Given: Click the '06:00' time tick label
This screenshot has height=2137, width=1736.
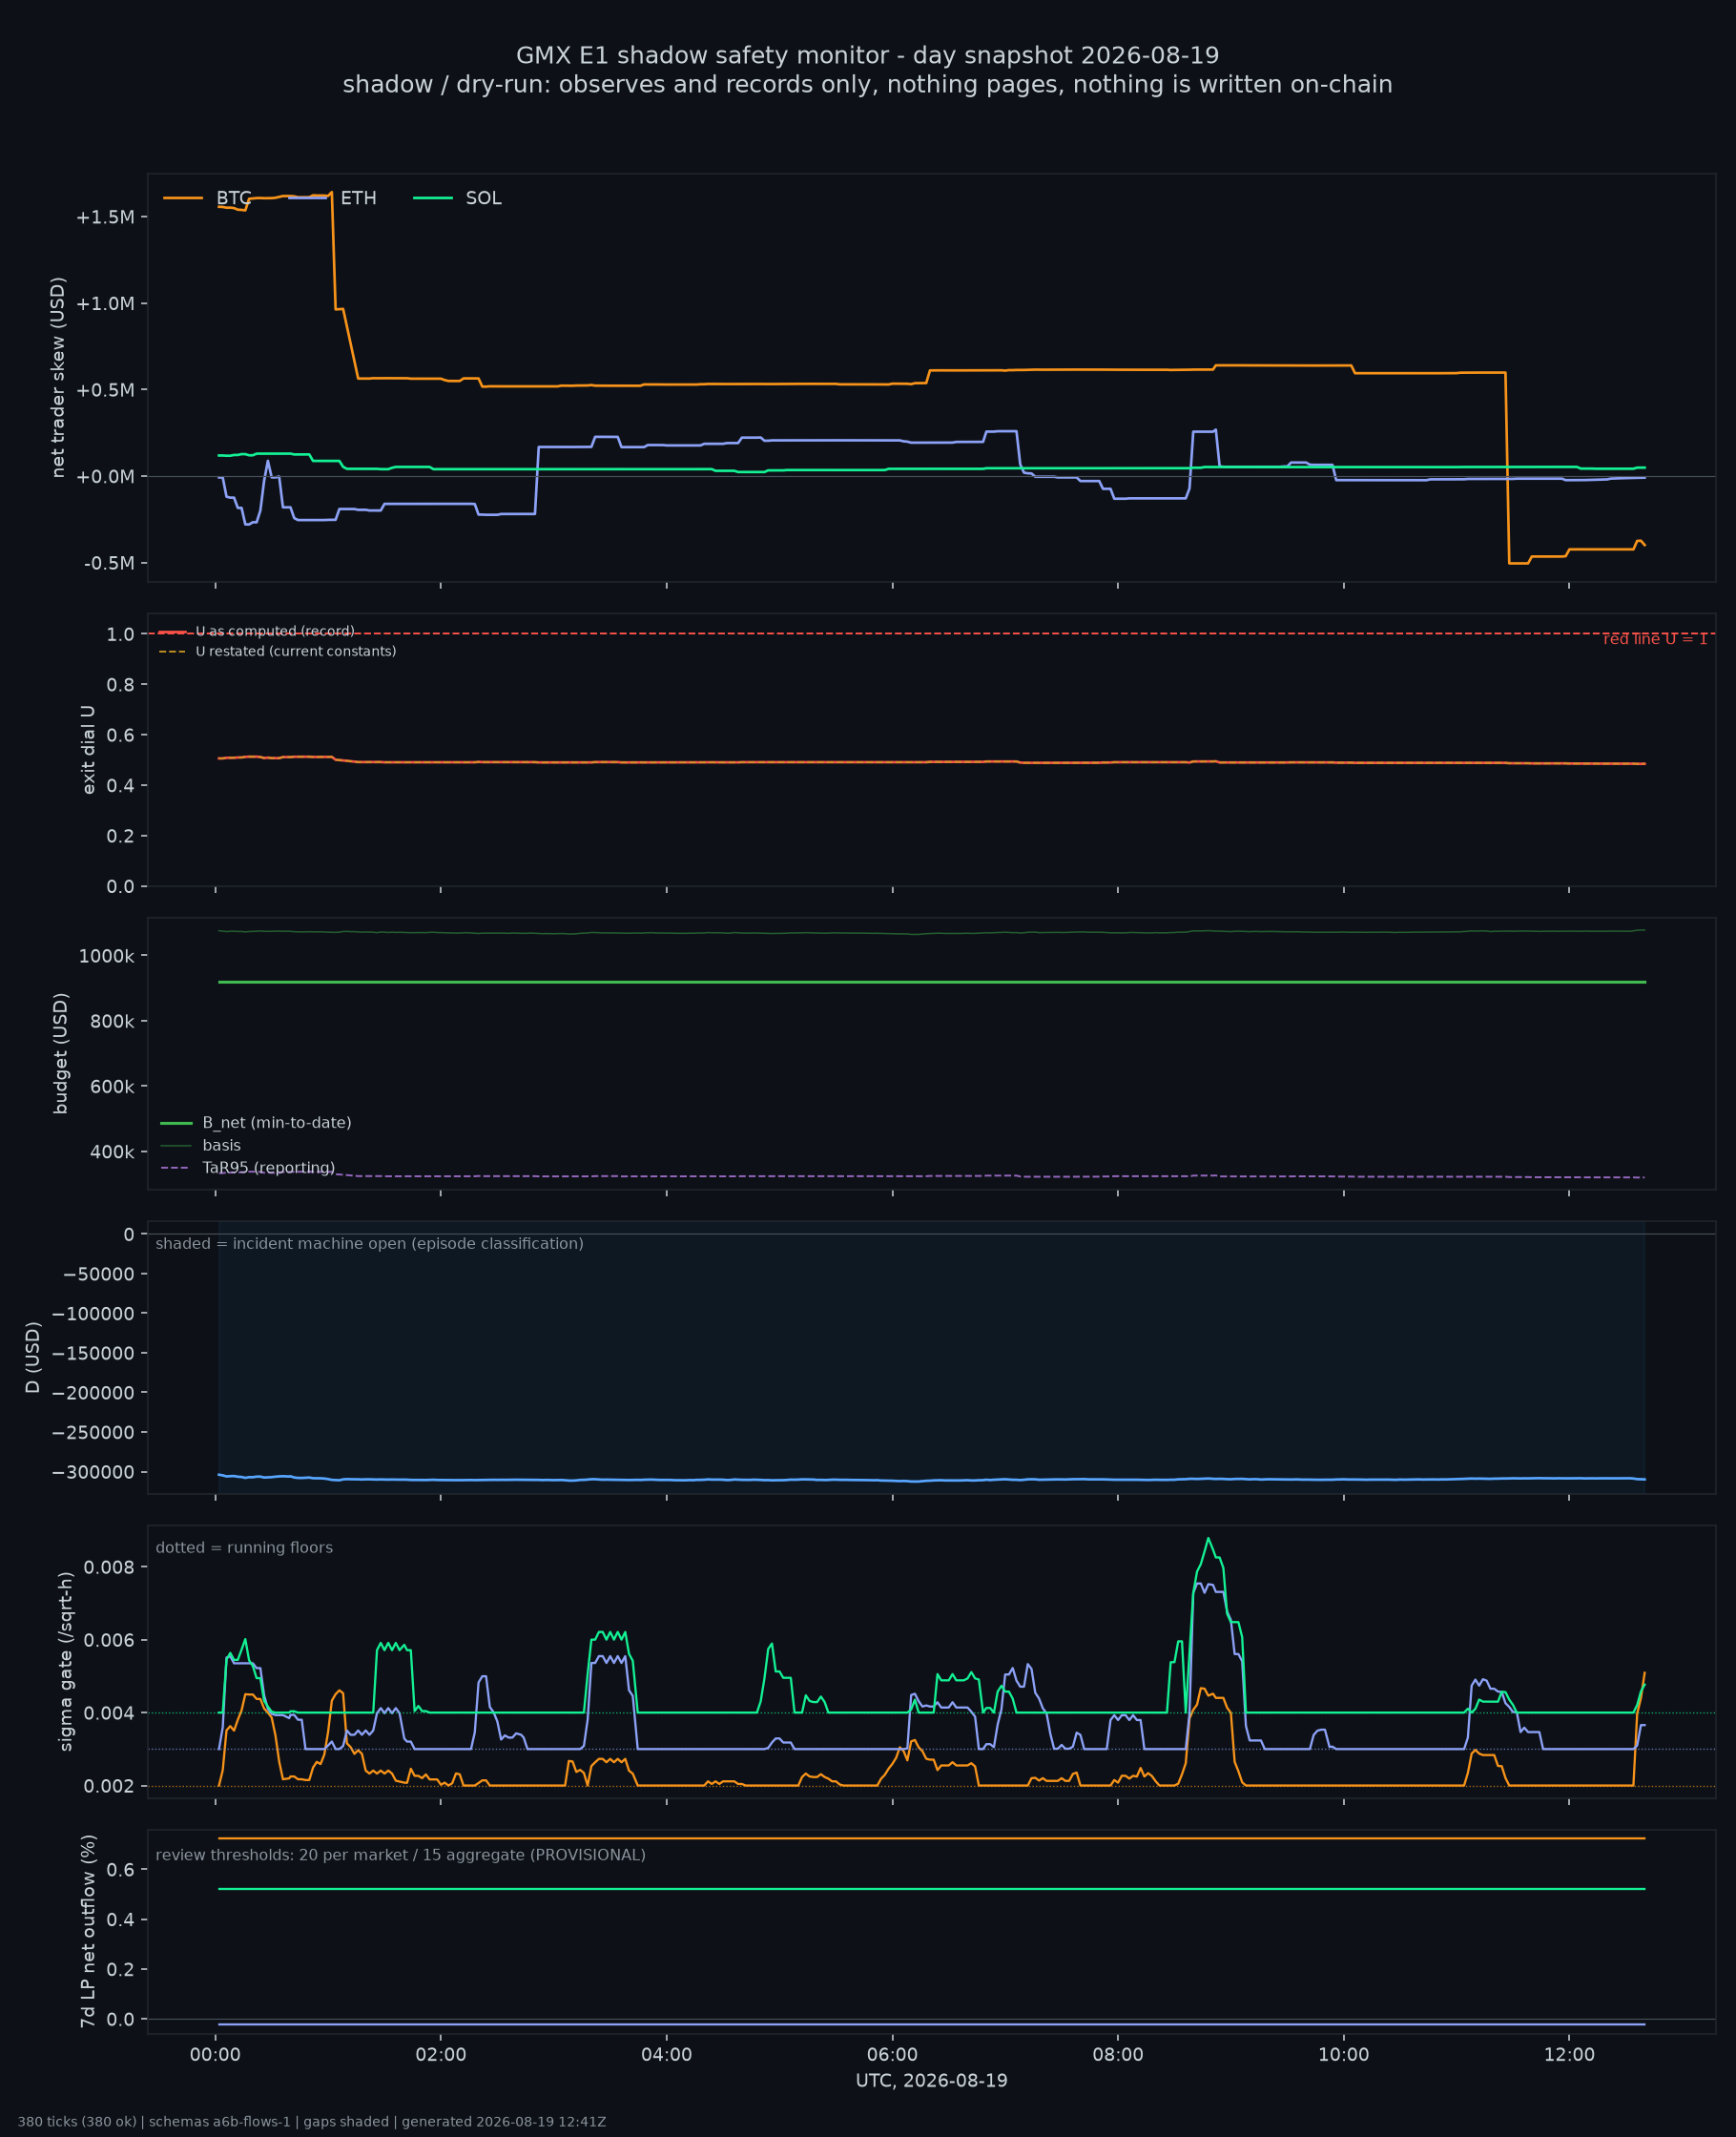Looking at the screenshot, I should [892, 2055].
